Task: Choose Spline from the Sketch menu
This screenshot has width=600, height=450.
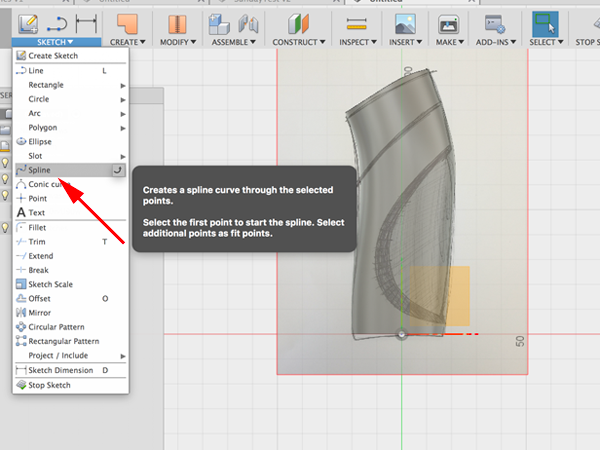Action: pyautogui.click(x=70, y=170)
